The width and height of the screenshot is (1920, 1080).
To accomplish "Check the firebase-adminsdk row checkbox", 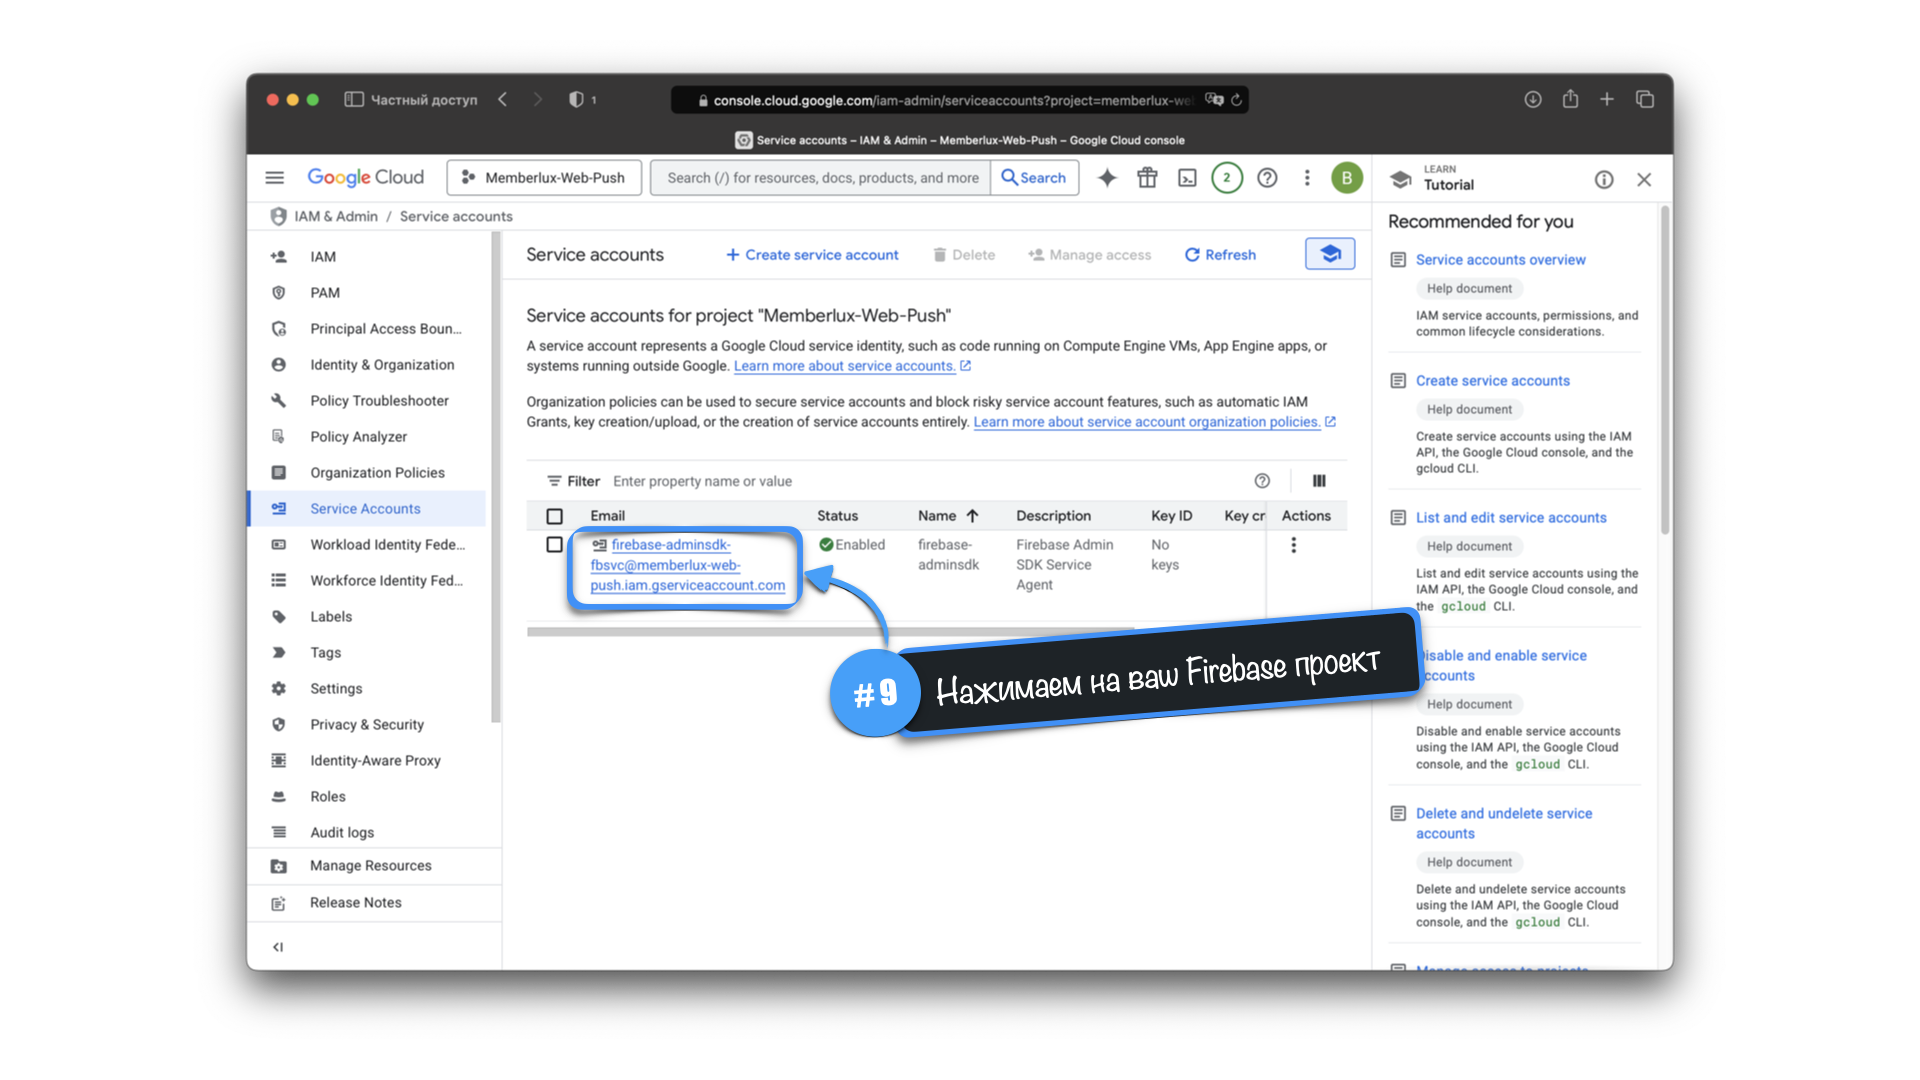I will 555,545.
